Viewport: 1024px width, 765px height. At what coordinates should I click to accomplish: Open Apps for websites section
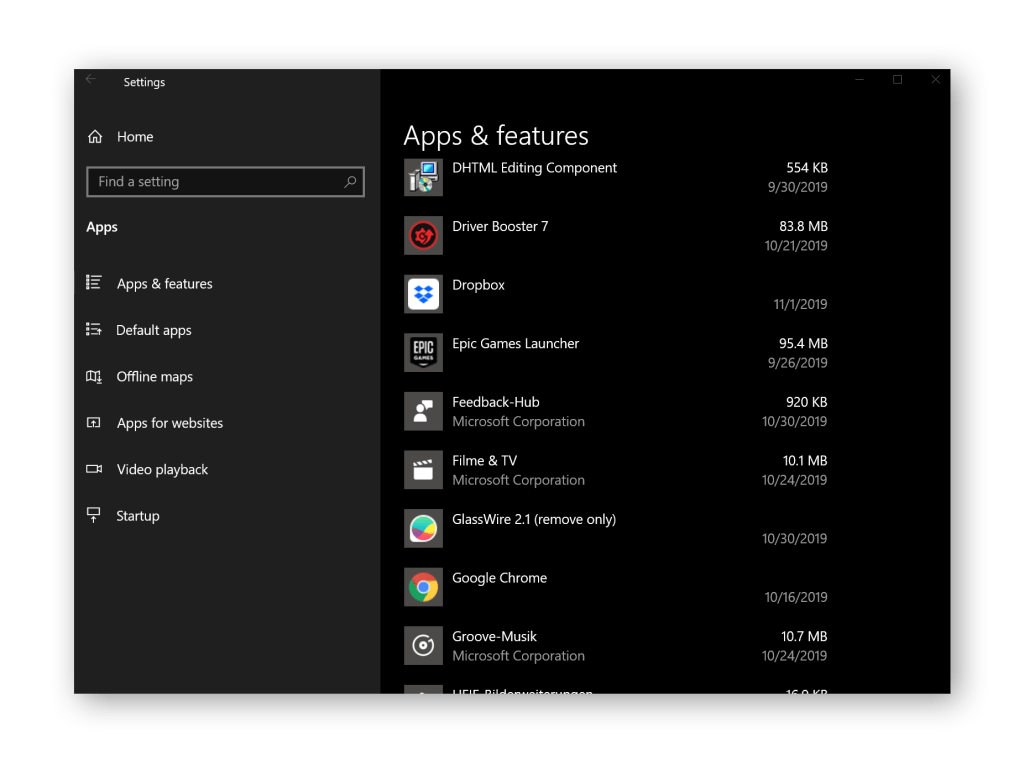tap(169, 423)
